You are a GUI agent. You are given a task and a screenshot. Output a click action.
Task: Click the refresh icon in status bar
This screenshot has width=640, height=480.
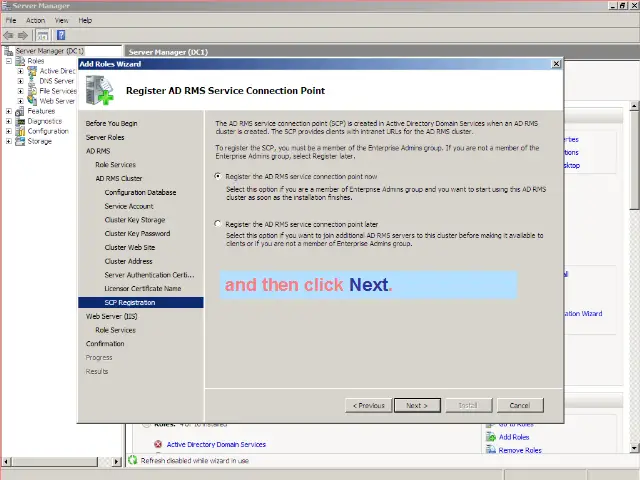pyautogui.click(x=133, y=460)
